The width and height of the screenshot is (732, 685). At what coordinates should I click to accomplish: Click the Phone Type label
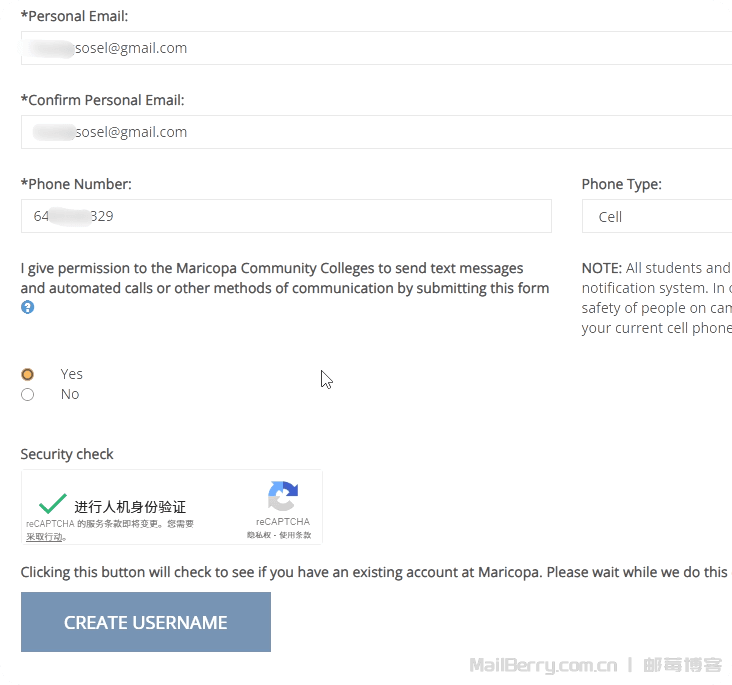pos(621,184)
